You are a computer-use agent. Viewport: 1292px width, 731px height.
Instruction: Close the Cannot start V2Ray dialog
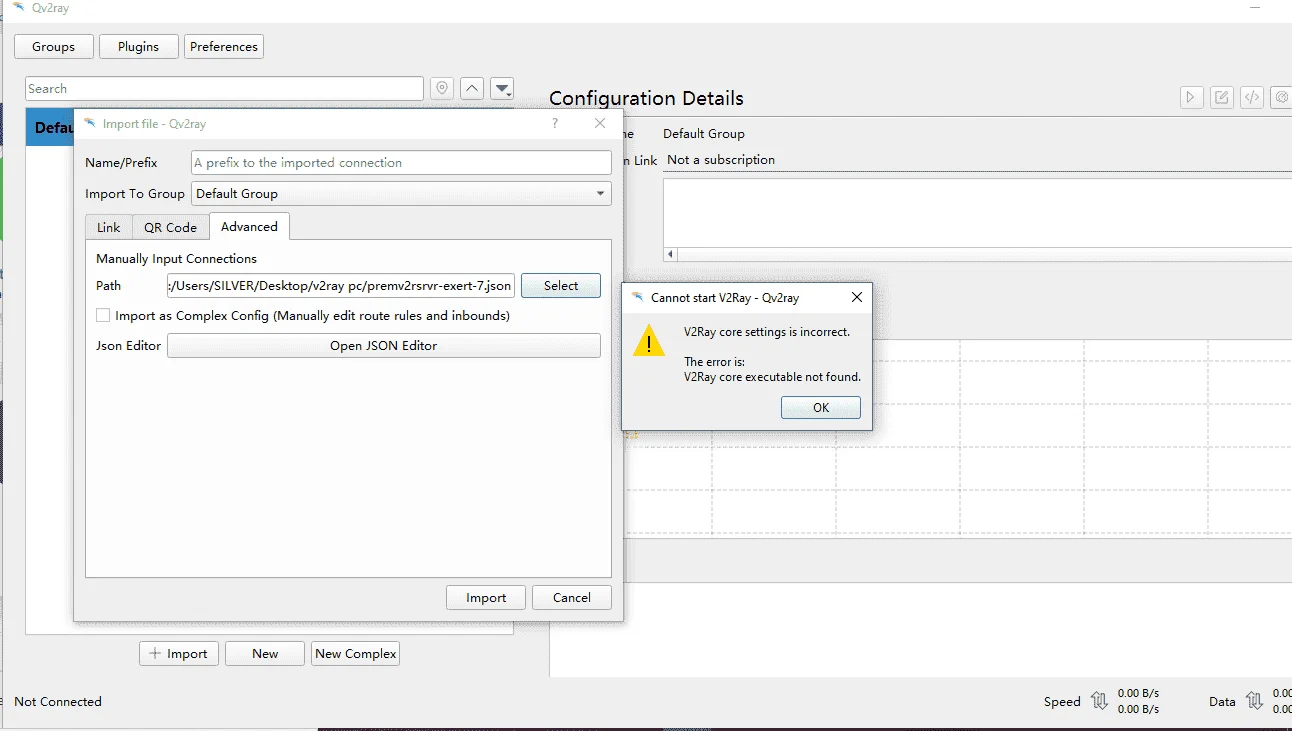(x=856, y=297)
